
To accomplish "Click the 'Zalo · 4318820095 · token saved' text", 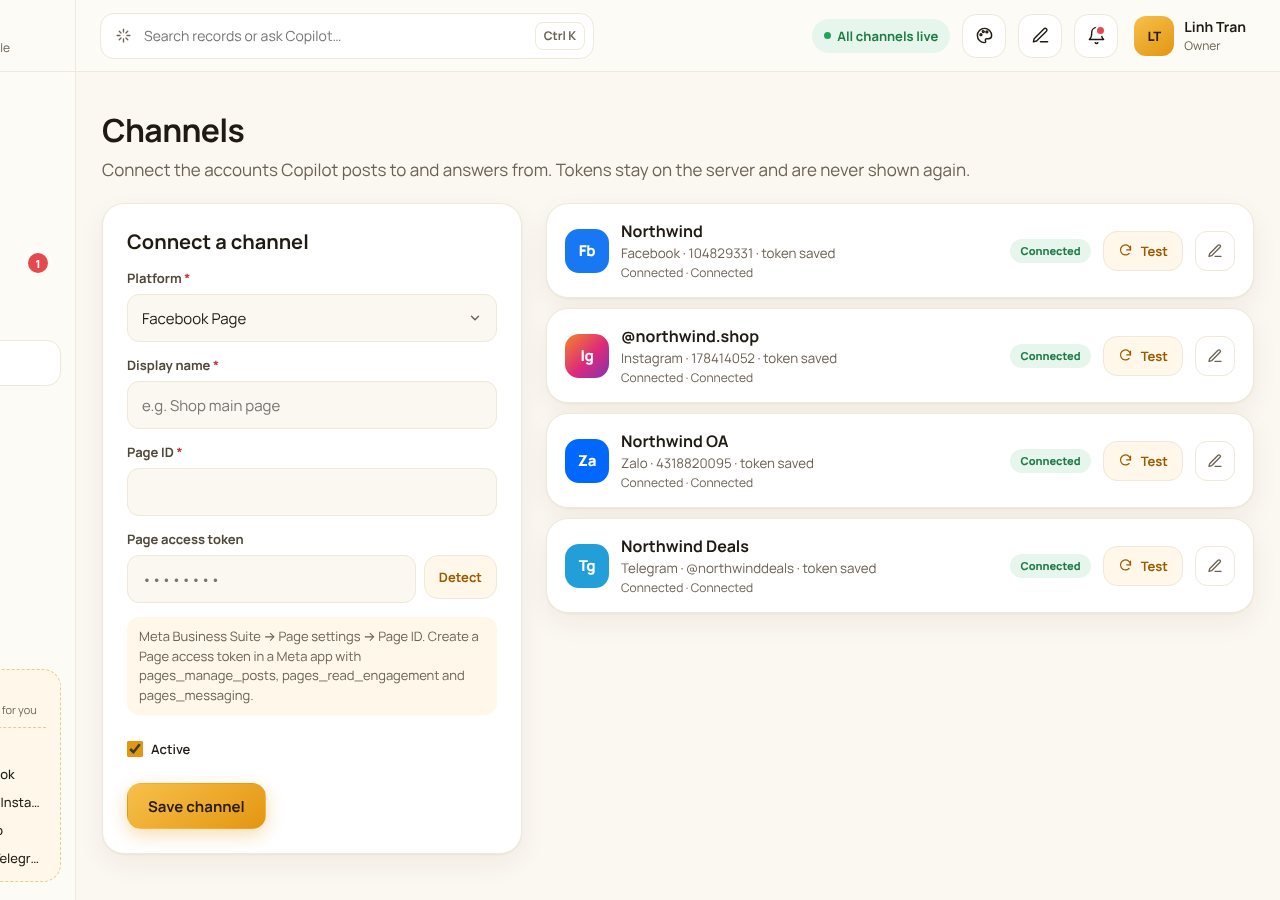I will pyautogui.click(x=717, y=463).
